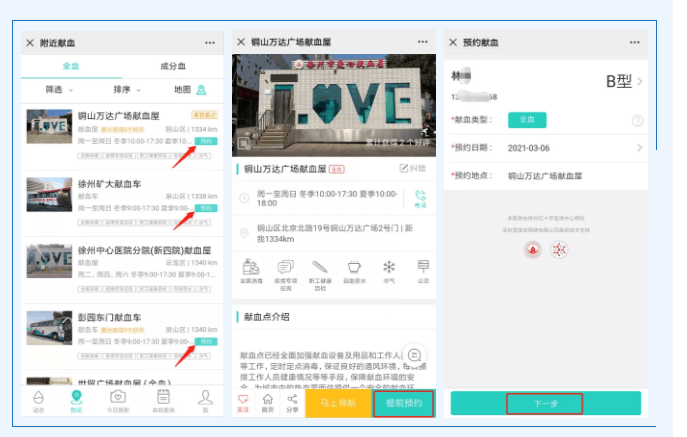The height and width of the screenshot is (437, 687).
Task: Expand the 排序 sort dropdown
Action: (x=127, y=90)
